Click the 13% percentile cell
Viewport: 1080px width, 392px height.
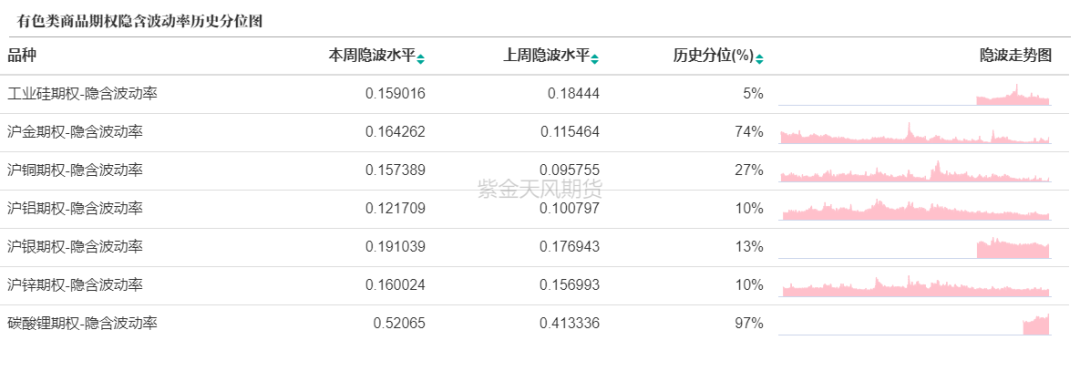(749, 247)
